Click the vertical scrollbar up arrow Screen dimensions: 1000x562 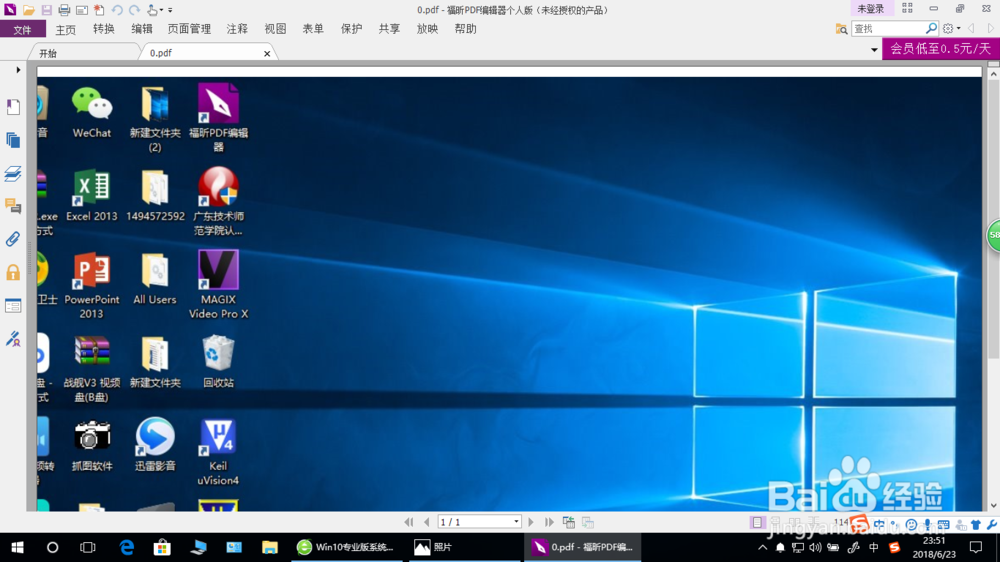(993, 74)
